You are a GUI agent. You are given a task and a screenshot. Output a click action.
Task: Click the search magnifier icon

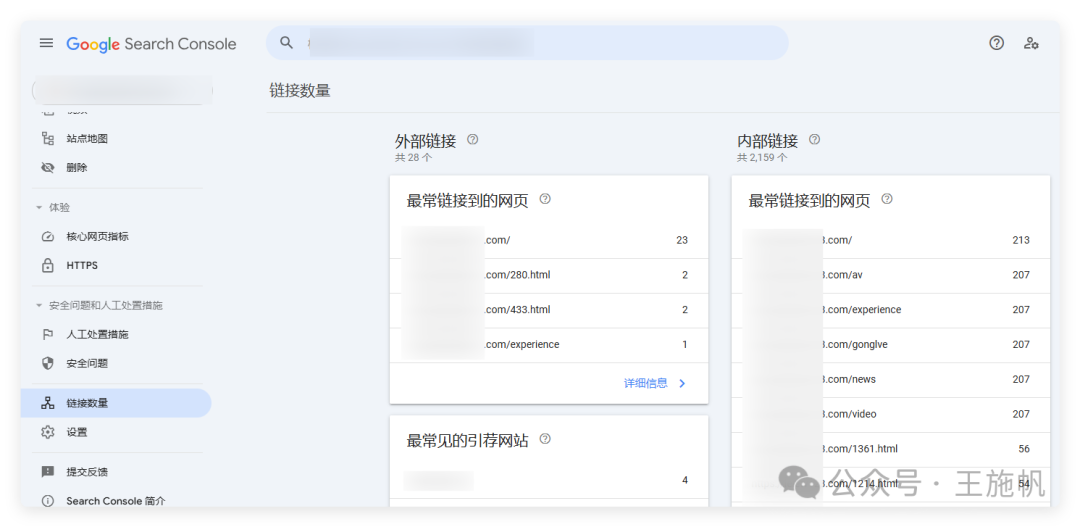pyautogui.click(x=287, y=43)
